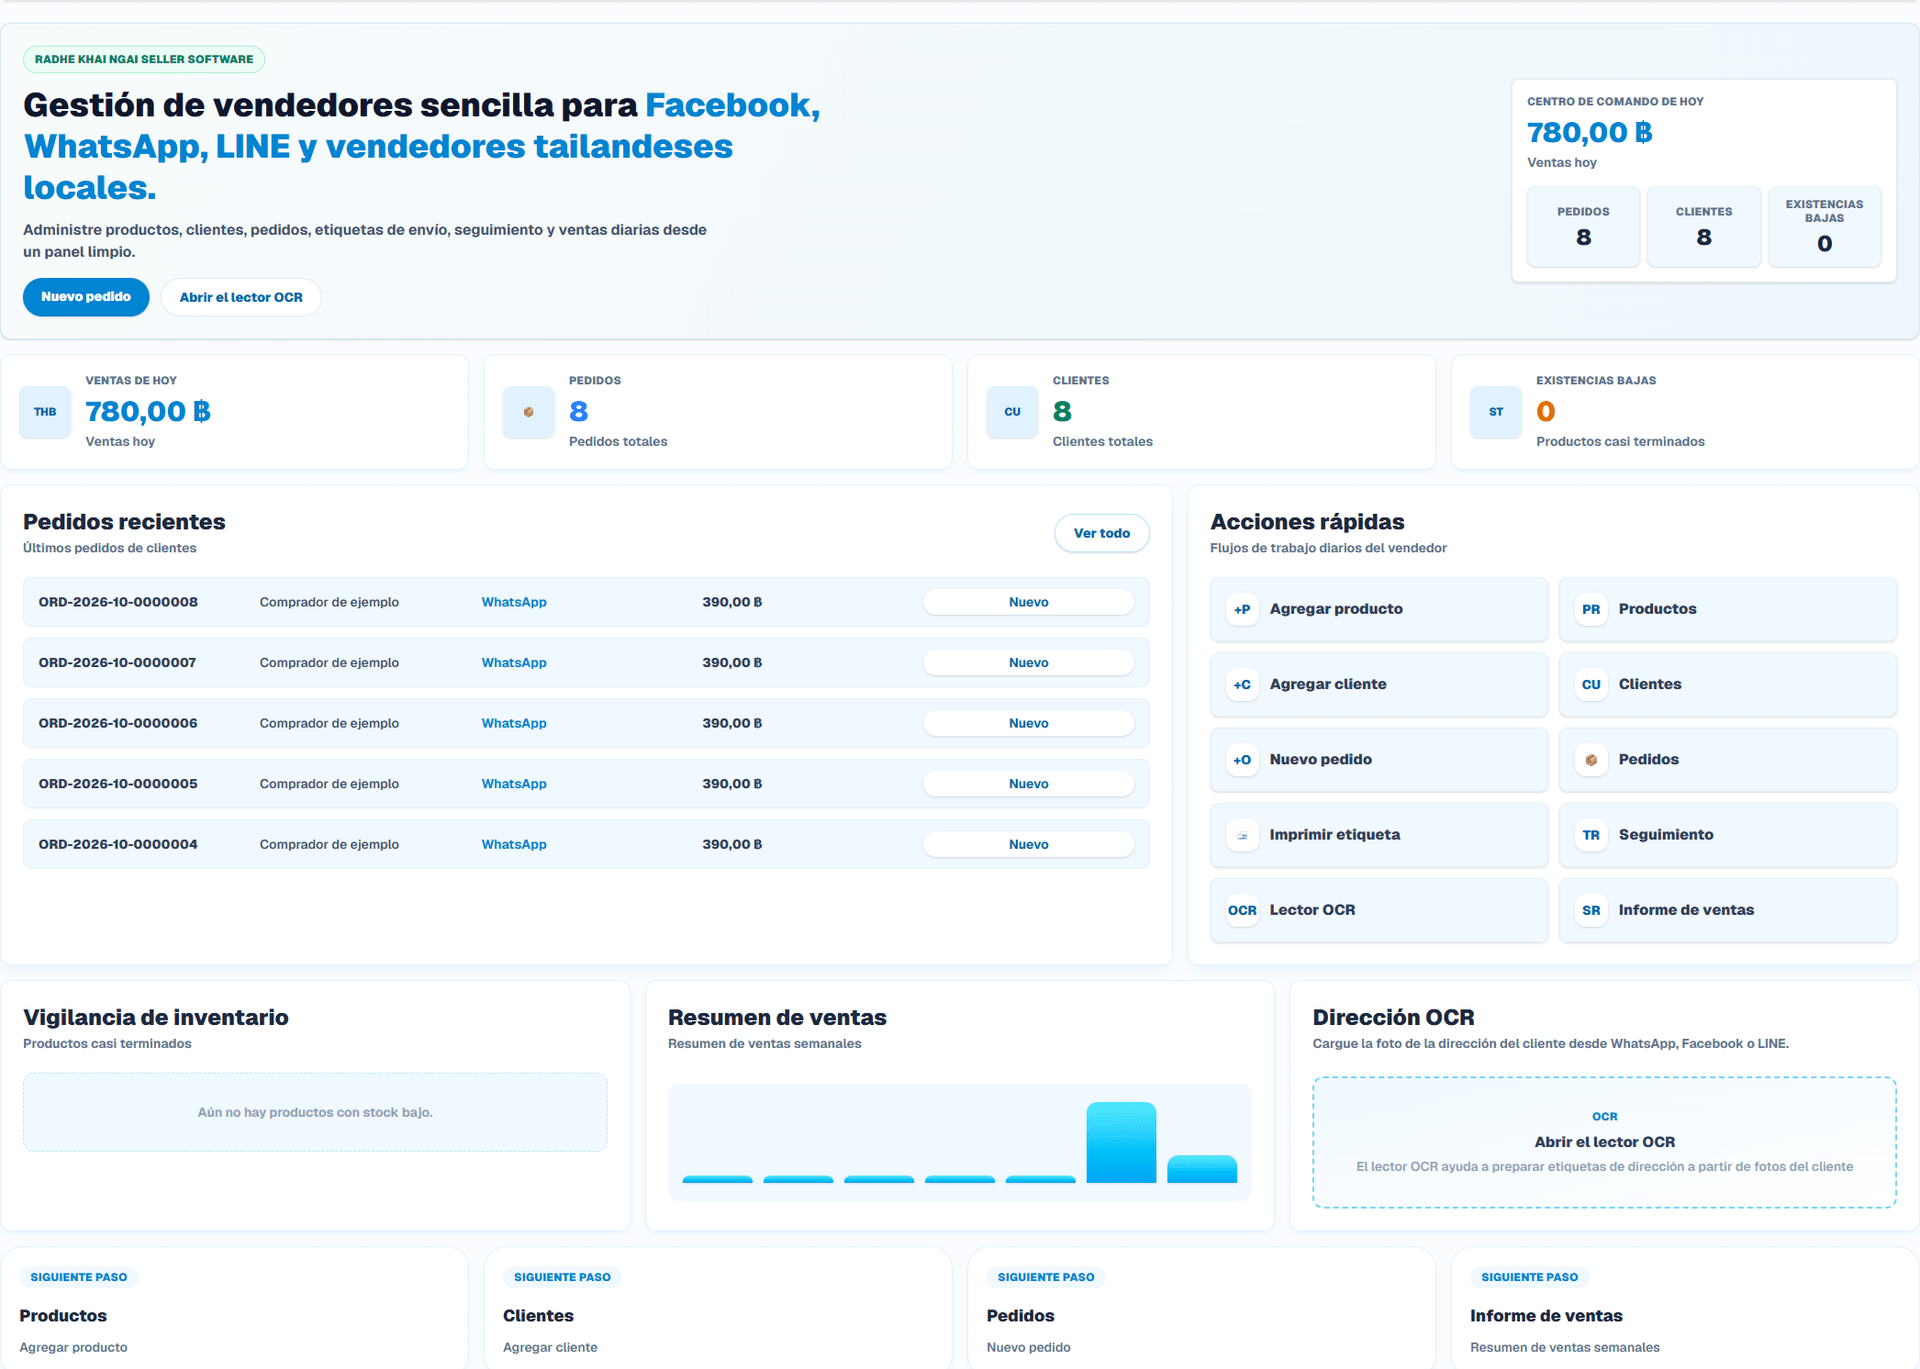Click the +O Nuevo pedido icon
This screenshot has height=1369, width=1920.
tap(1242, 760)
